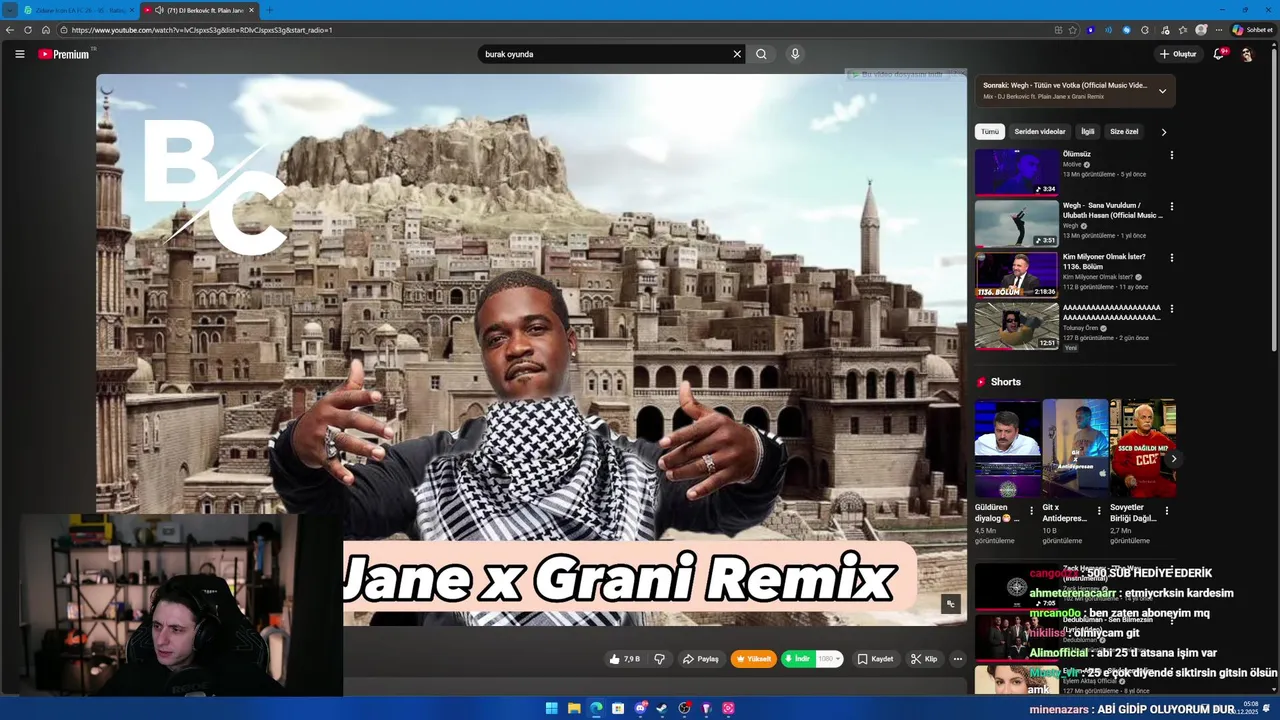The image size is (1280, 720).
Task: Open the notifications bell
Action: (1218, 54)
